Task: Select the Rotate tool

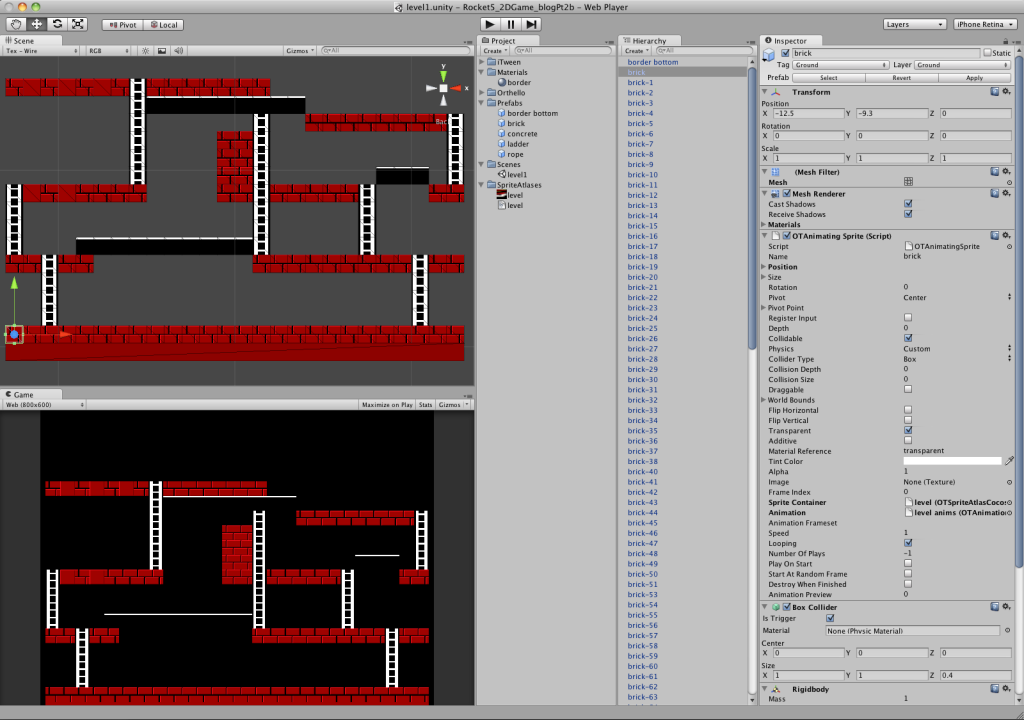Action: click(57, 24)
